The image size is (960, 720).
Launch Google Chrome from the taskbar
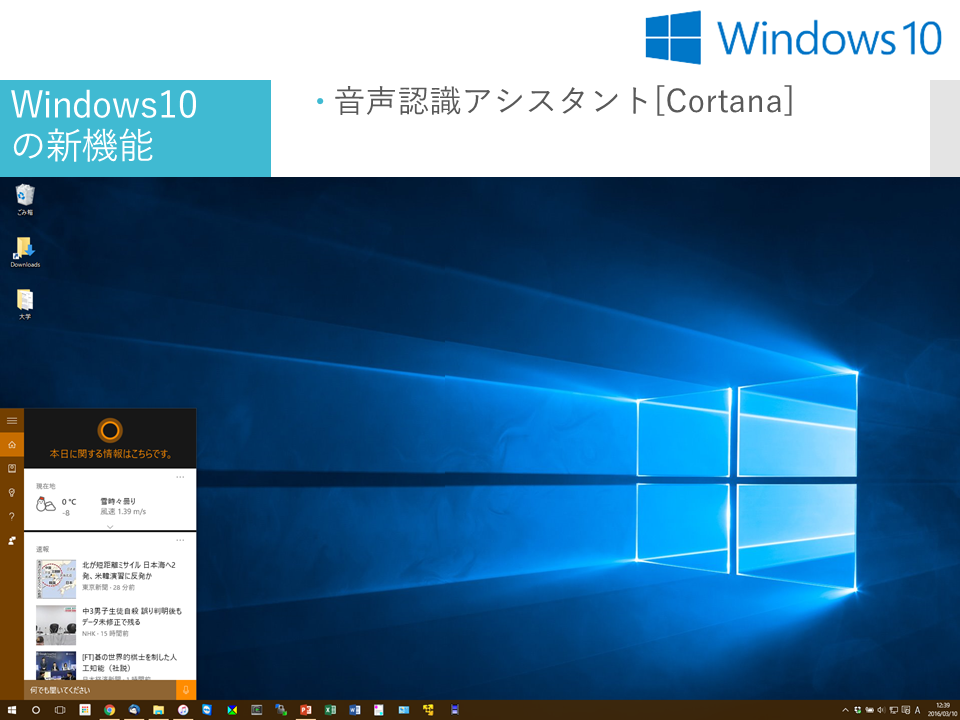(110, 710)
